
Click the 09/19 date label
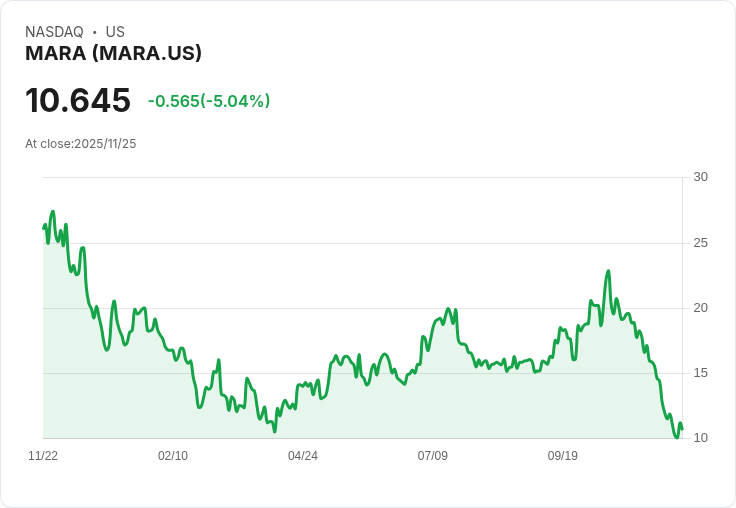point(562,455)
